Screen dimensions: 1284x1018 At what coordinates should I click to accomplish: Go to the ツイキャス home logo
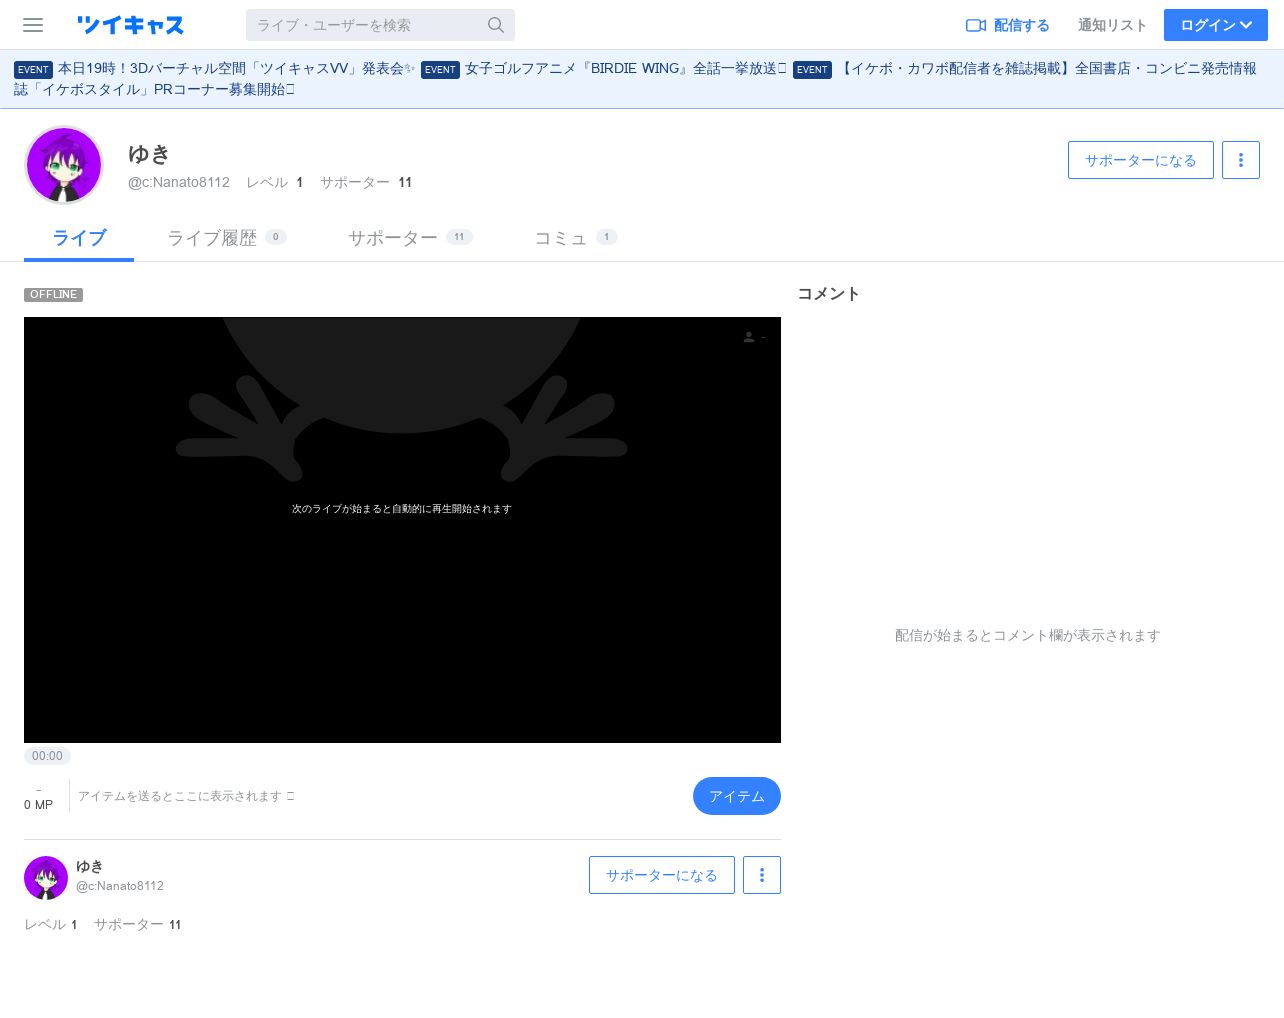[x=130, y=25]
